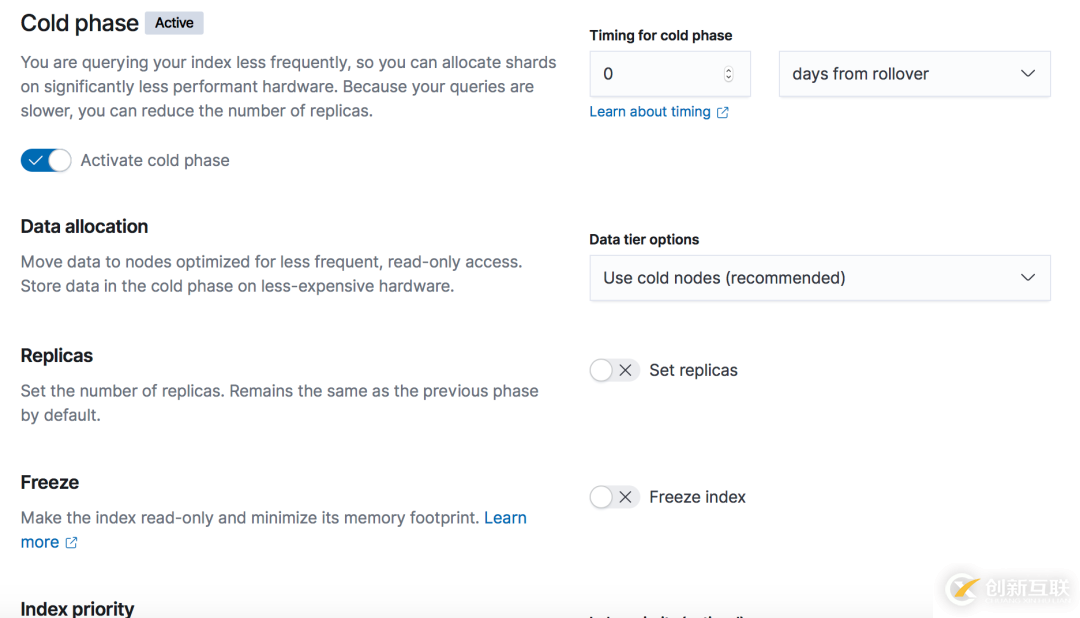Click the watermark logo icon at bottom right
1080x618 pixels.
pos(962,588)
